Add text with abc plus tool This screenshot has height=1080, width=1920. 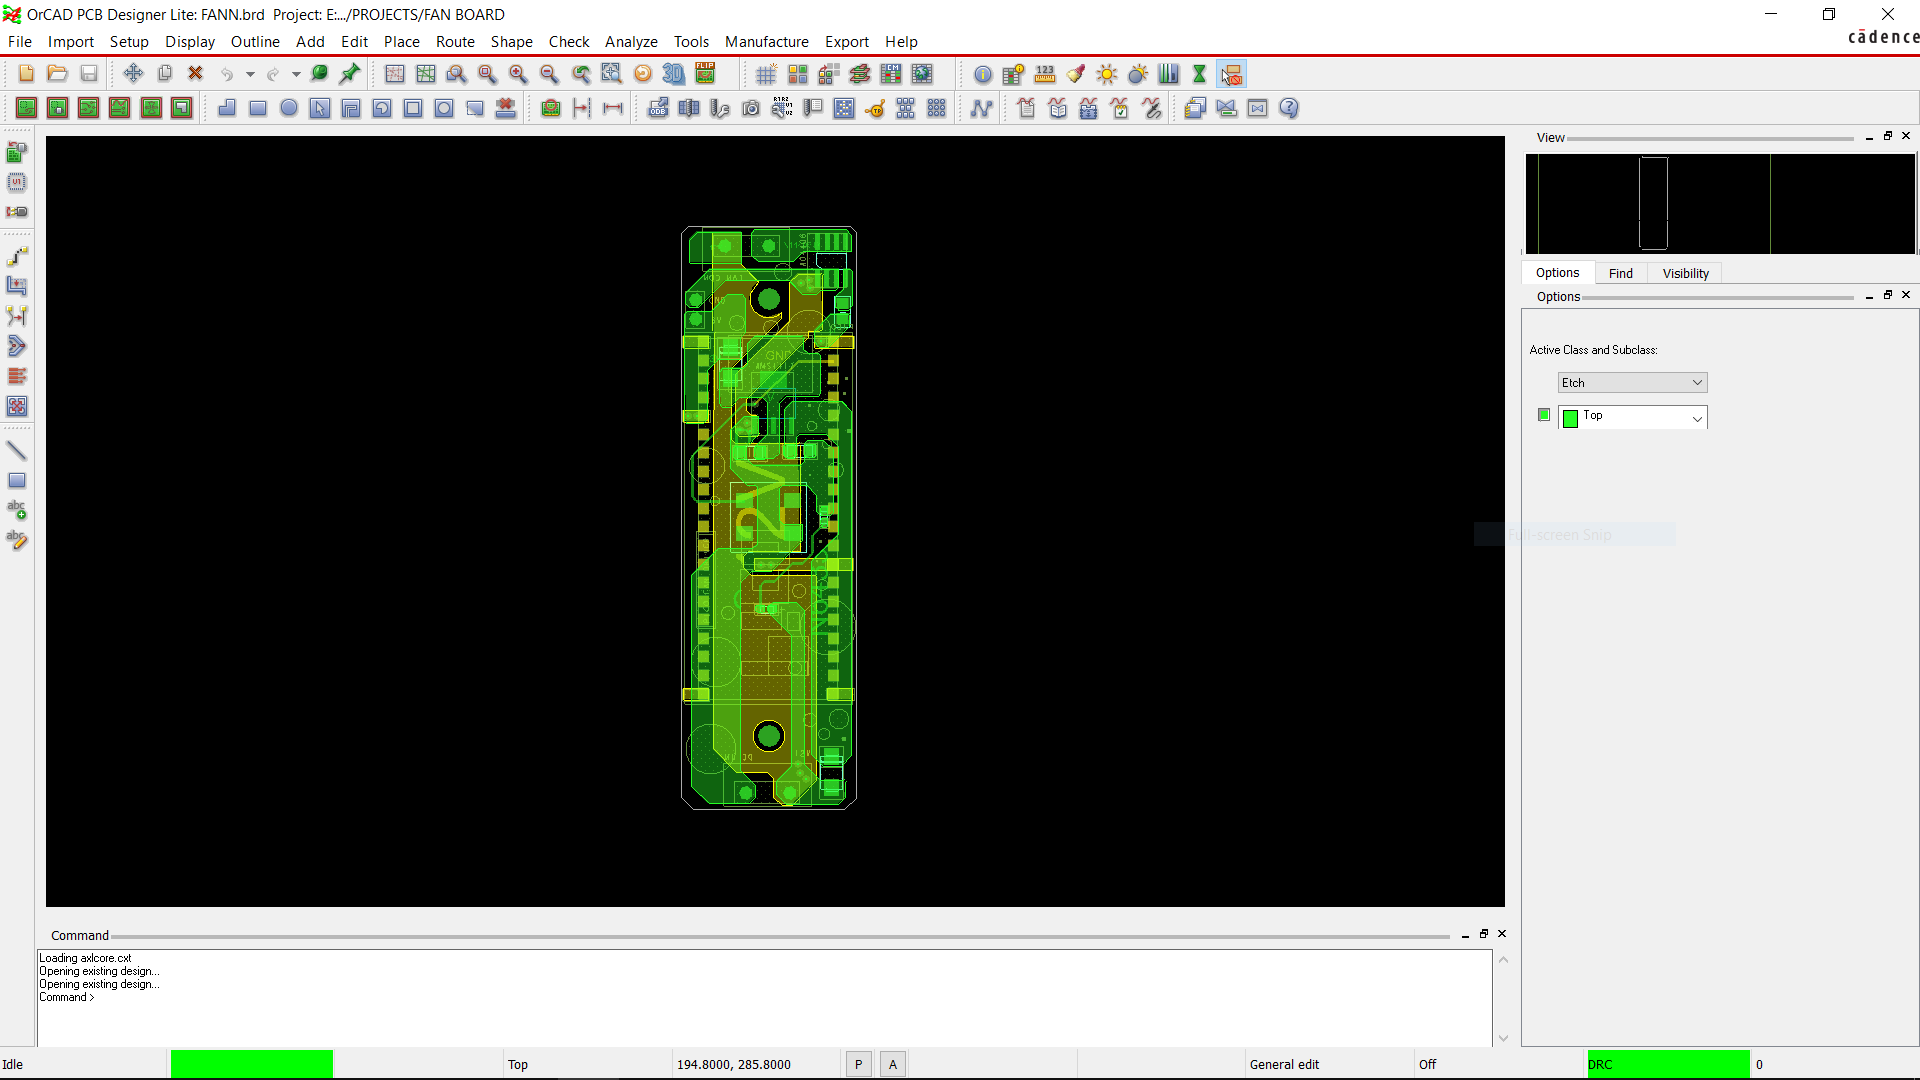click(x=17, y=510)
